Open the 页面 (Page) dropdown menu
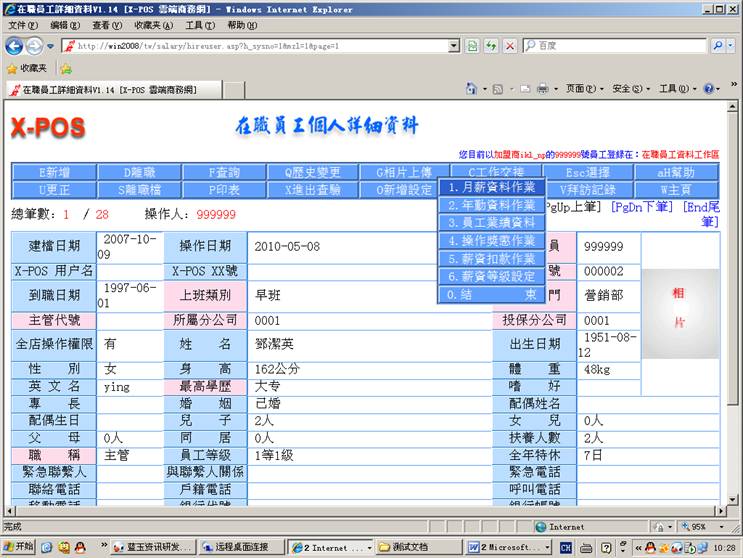This screenshot has width=743, height=558. (x=580, y=89)
